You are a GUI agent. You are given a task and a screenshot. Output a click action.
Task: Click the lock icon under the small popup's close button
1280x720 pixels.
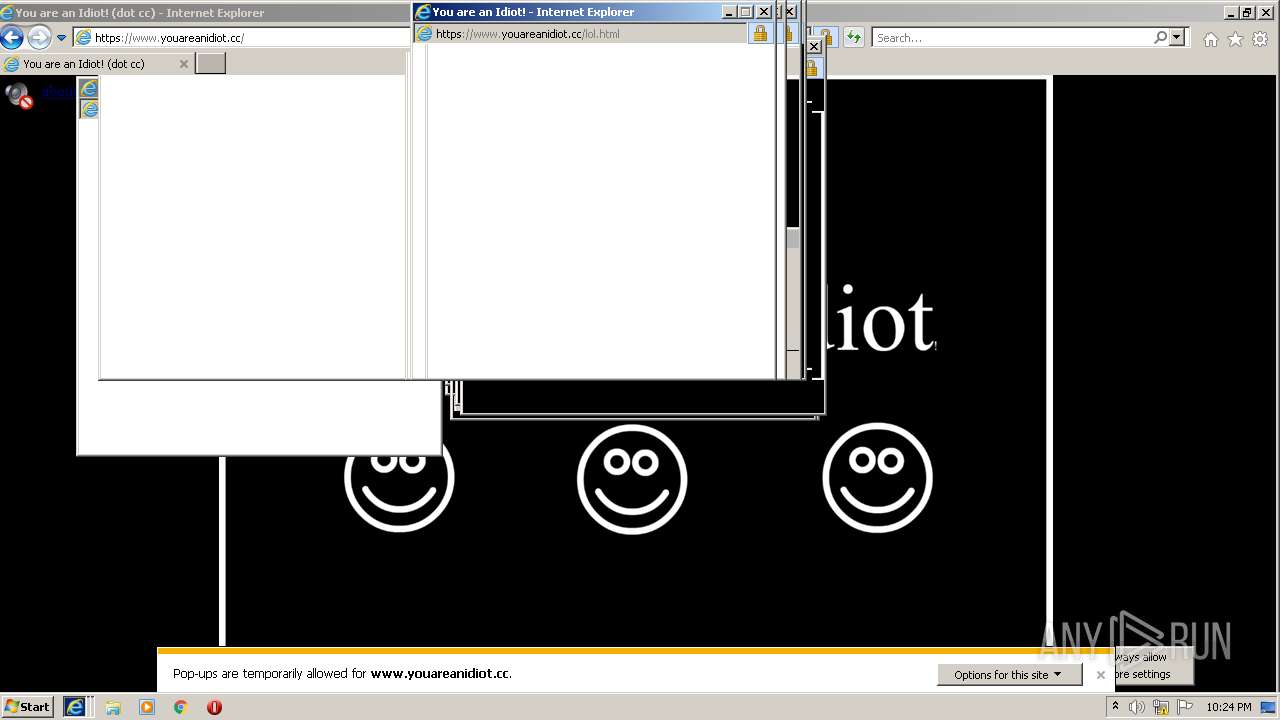click(812, 68)
